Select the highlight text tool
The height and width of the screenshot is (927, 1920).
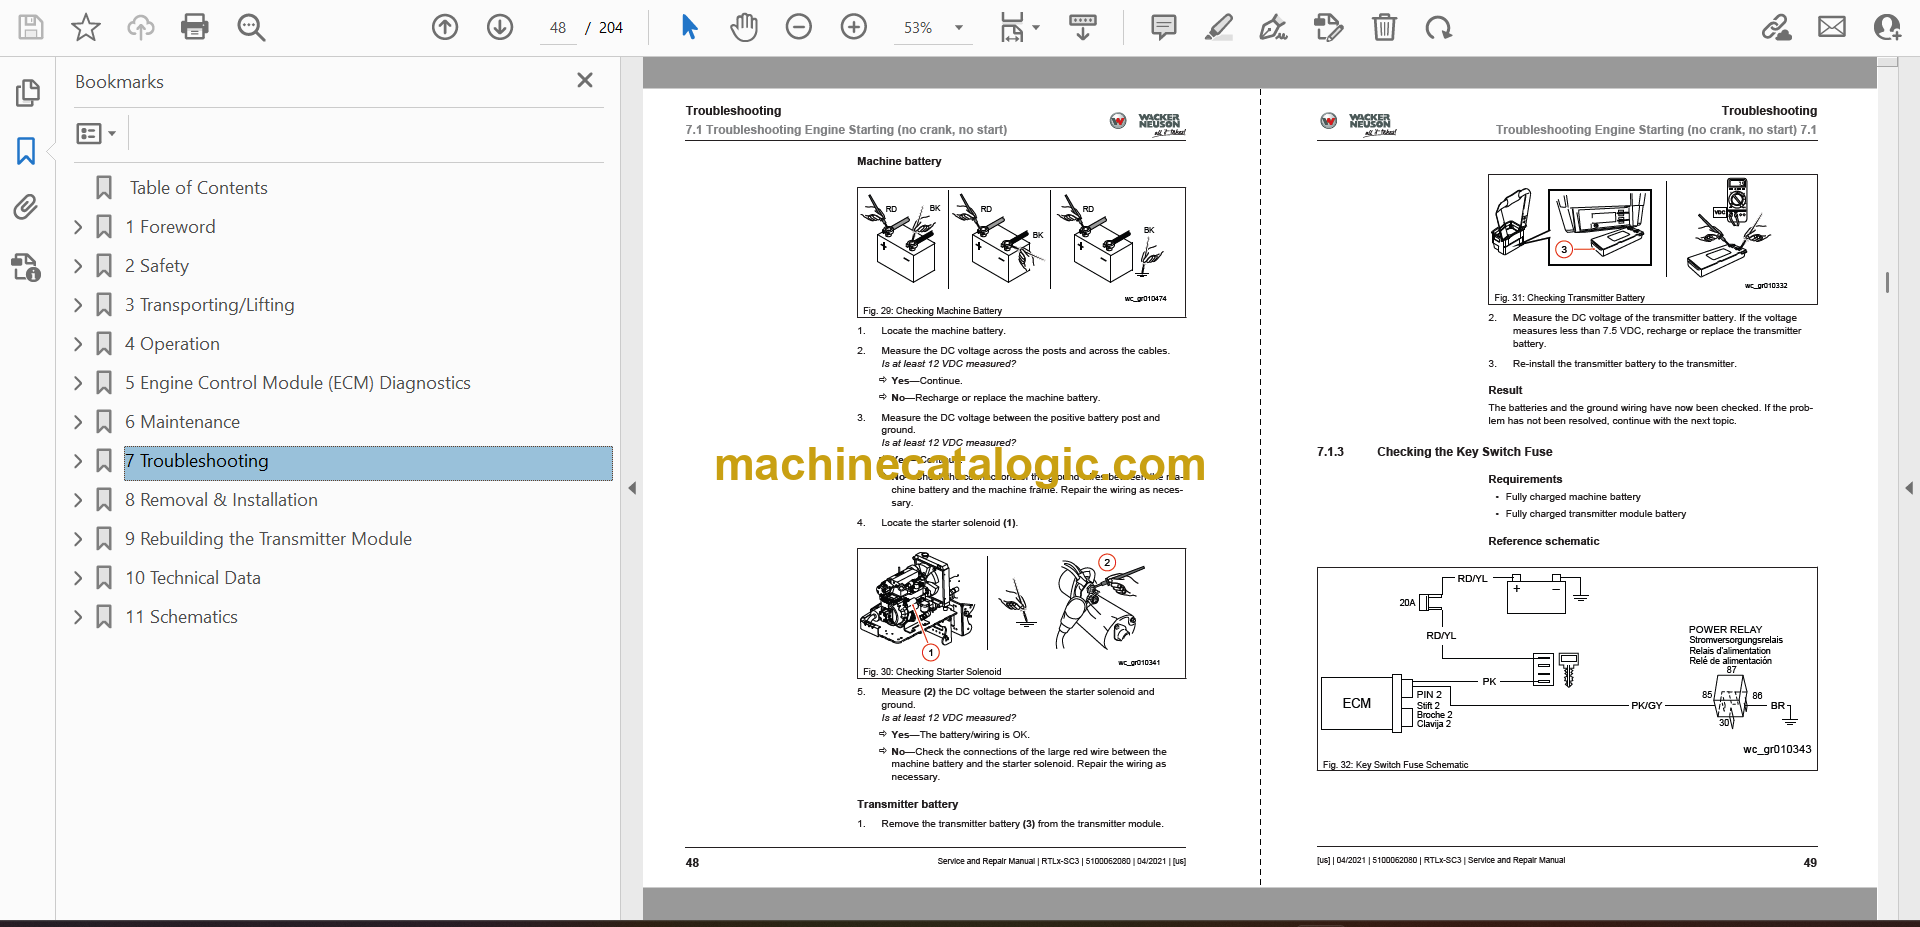coord(1219,27)
